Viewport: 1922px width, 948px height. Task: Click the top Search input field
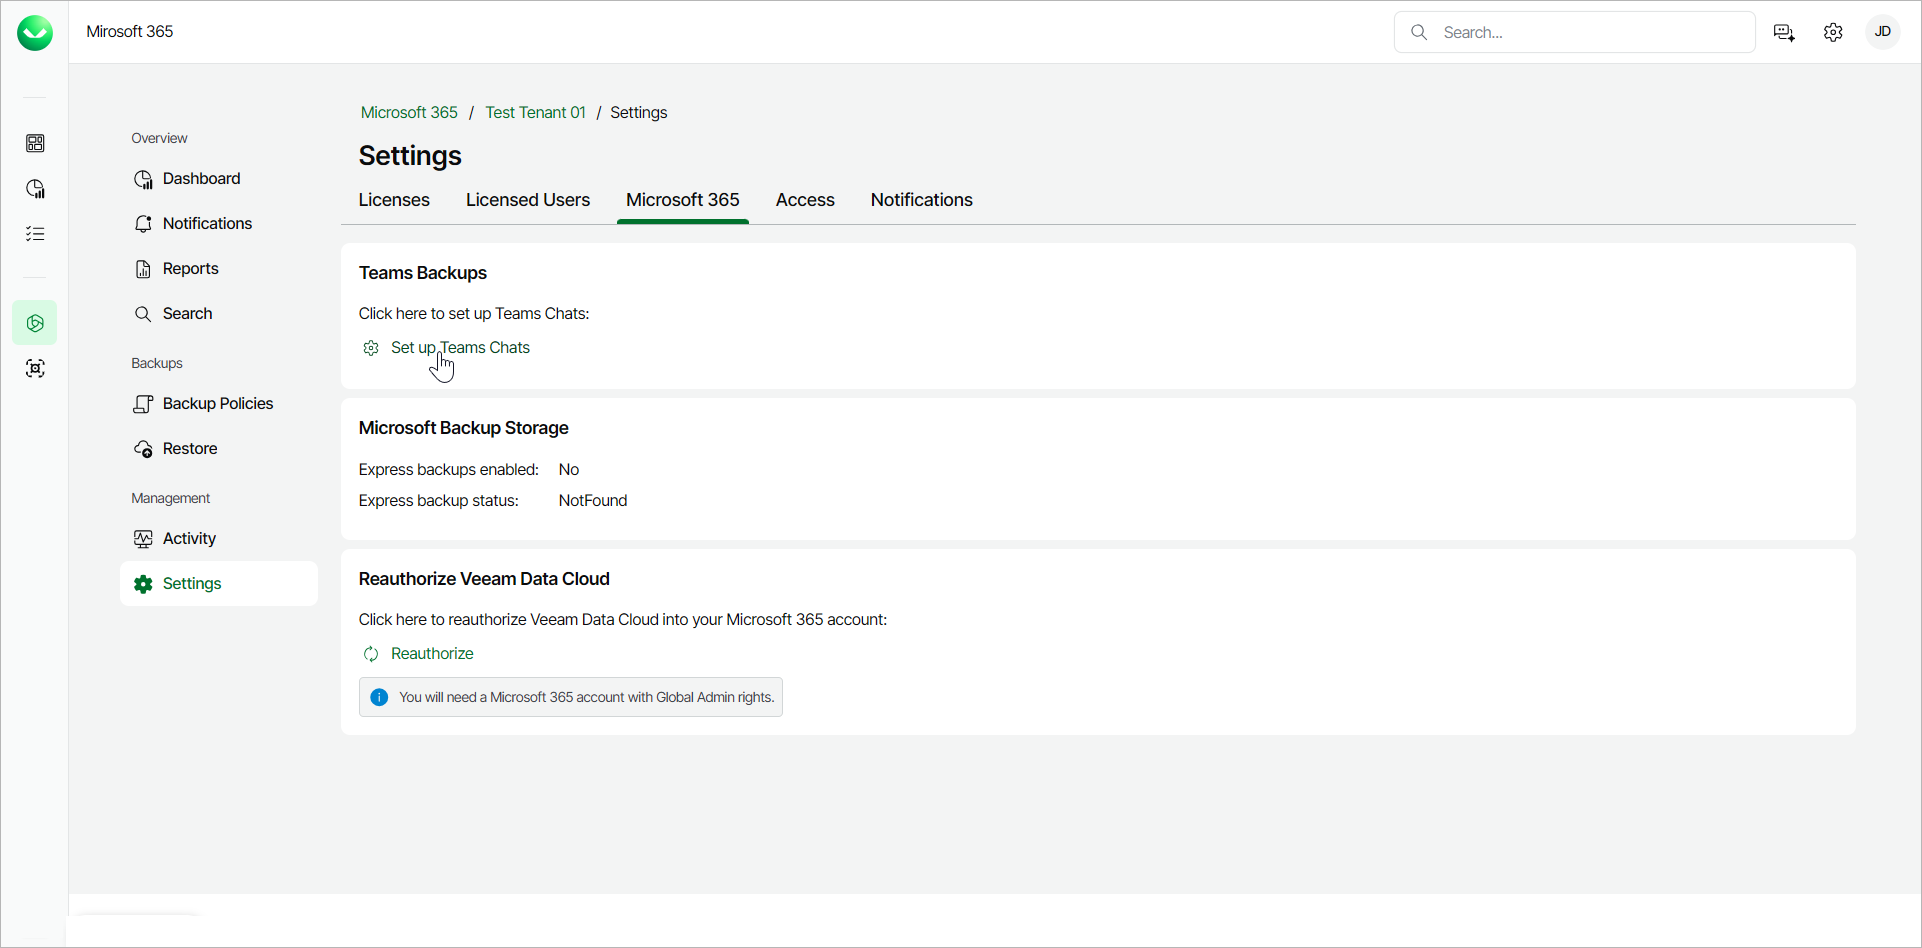click(1590, 33)
